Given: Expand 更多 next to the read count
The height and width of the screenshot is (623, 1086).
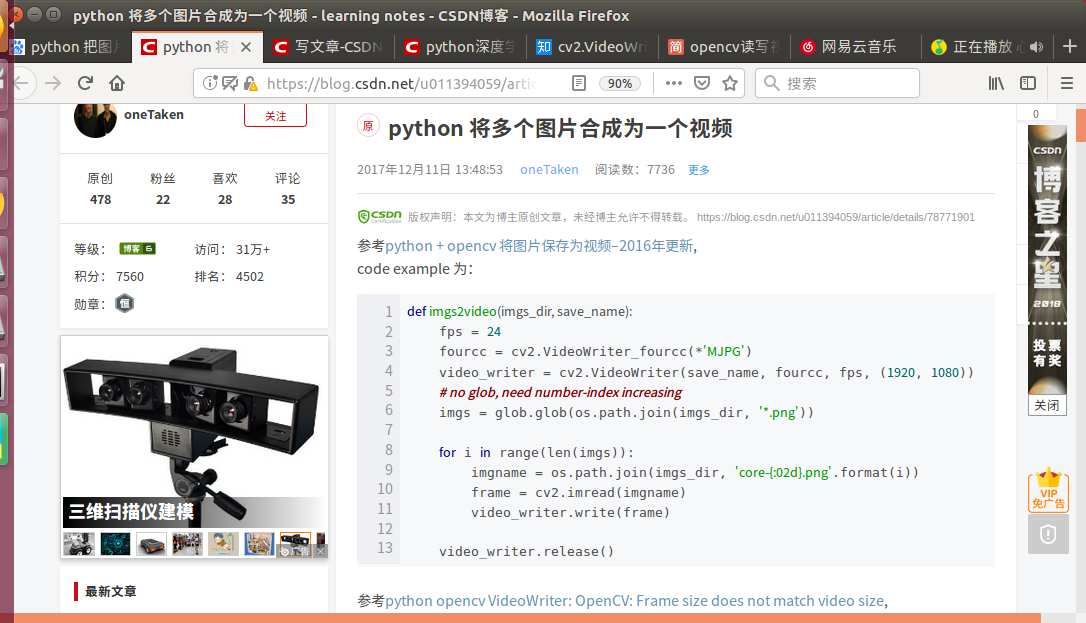Looking at the screenshot, I should 698,170.
